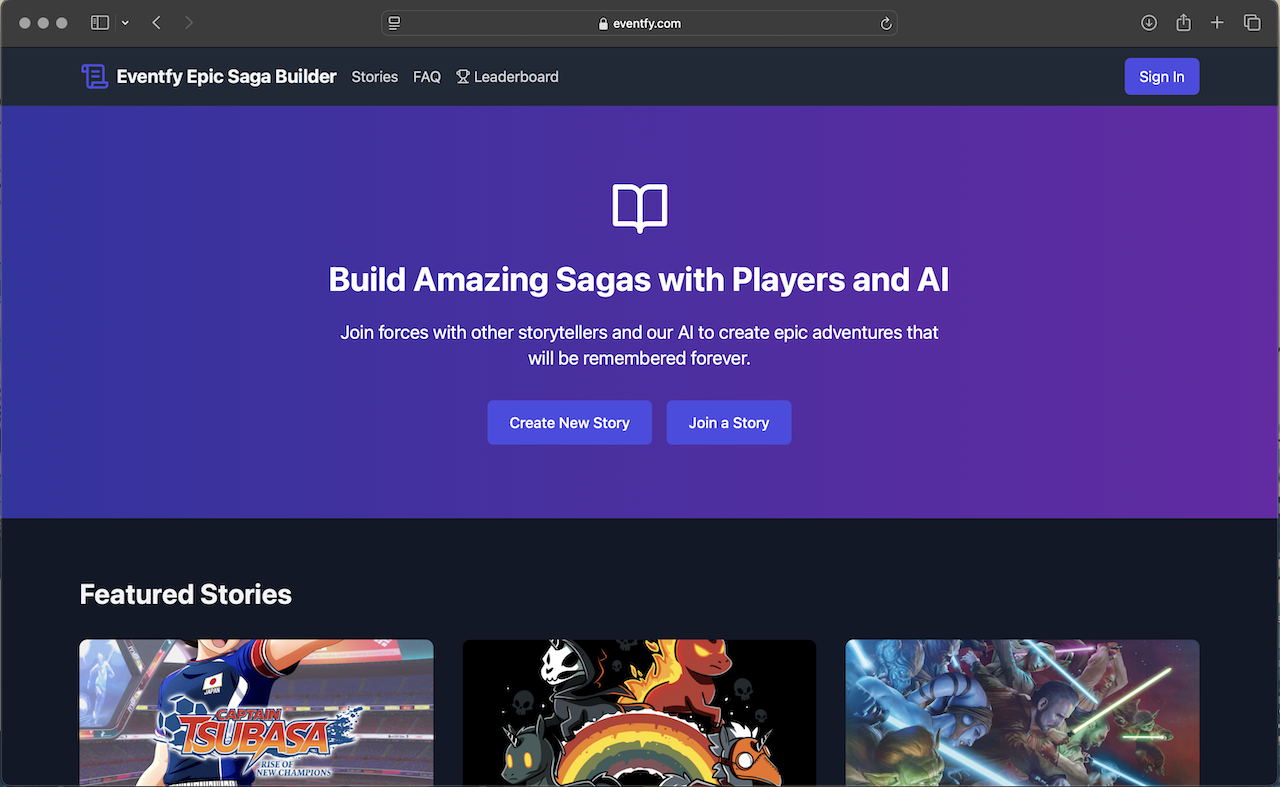Click the Create New Story button
Image resolution: width=1280 pixels, height=787 pixels.
click(x=569, y=423)
